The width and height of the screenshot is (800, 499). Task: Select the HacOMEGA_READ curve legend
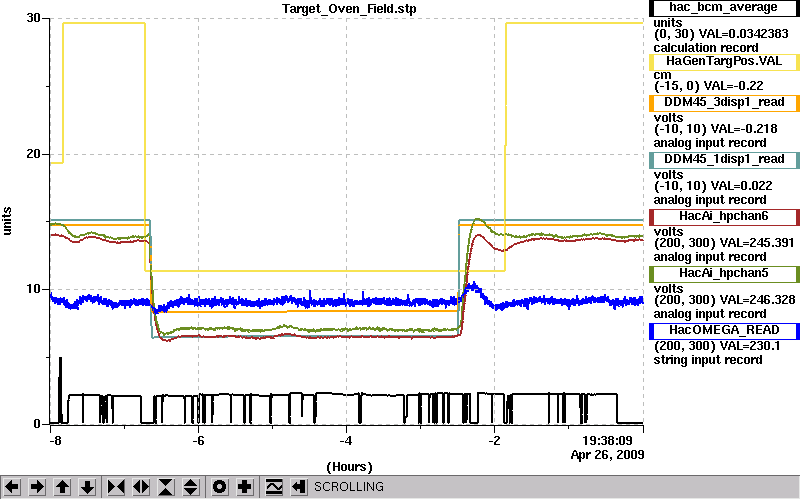[724, 331]
